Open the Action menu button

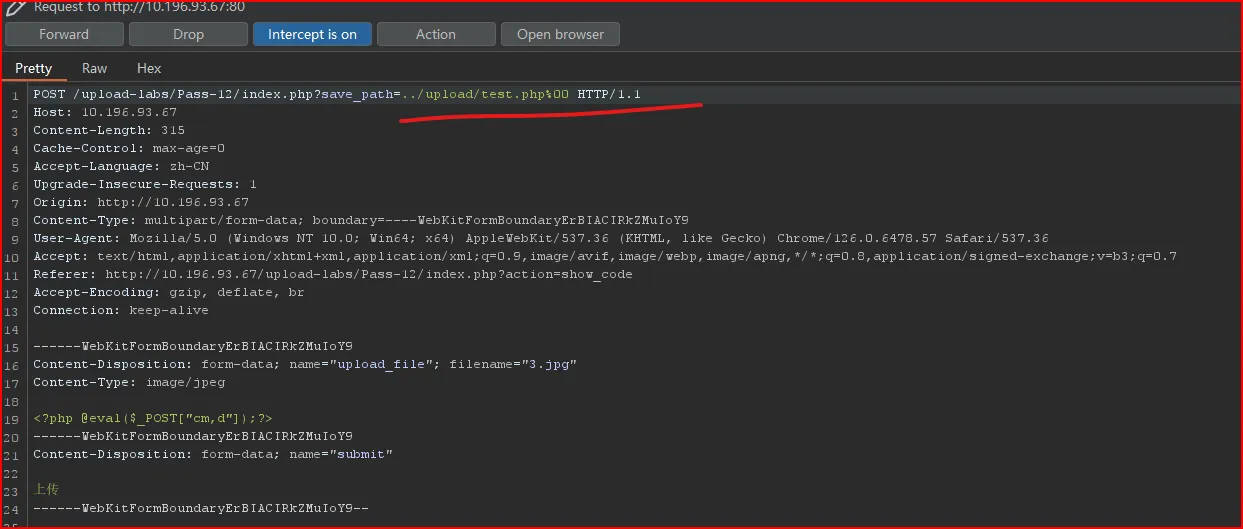tap(436, 34)
